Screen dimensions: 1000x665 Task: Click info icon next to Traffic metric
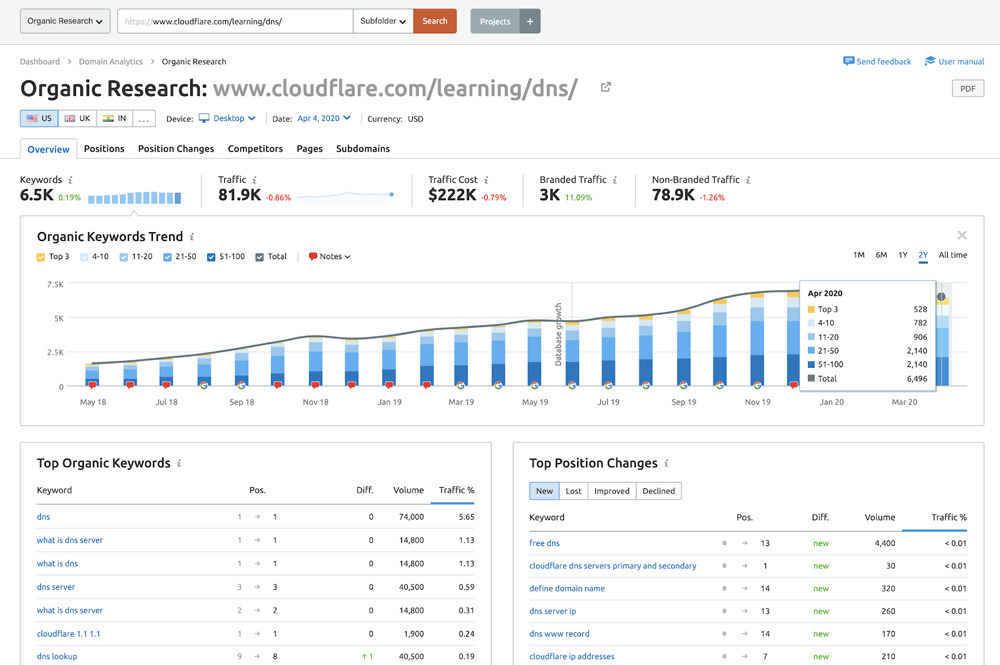coord(254,180)
